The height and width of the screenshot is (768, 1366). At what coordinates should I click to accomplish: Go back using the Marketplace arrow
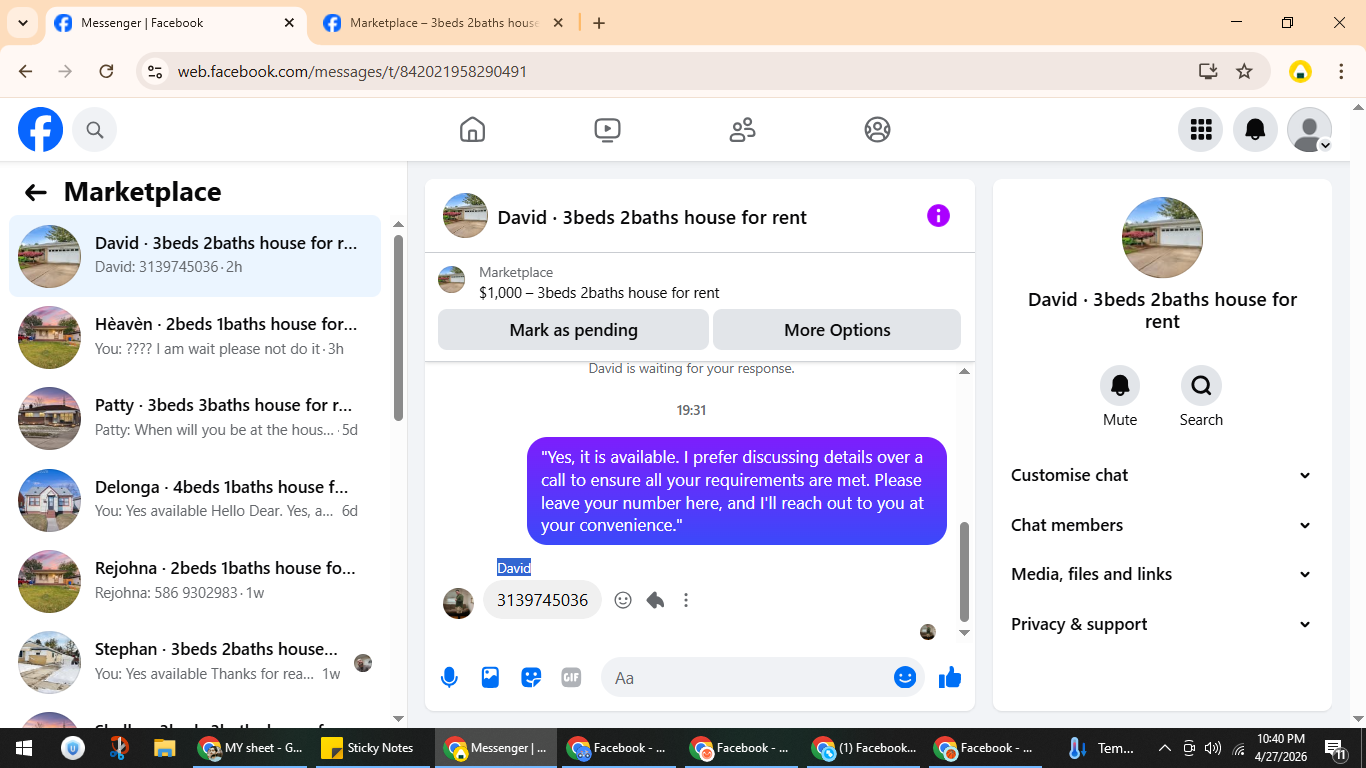pos(36,192)
